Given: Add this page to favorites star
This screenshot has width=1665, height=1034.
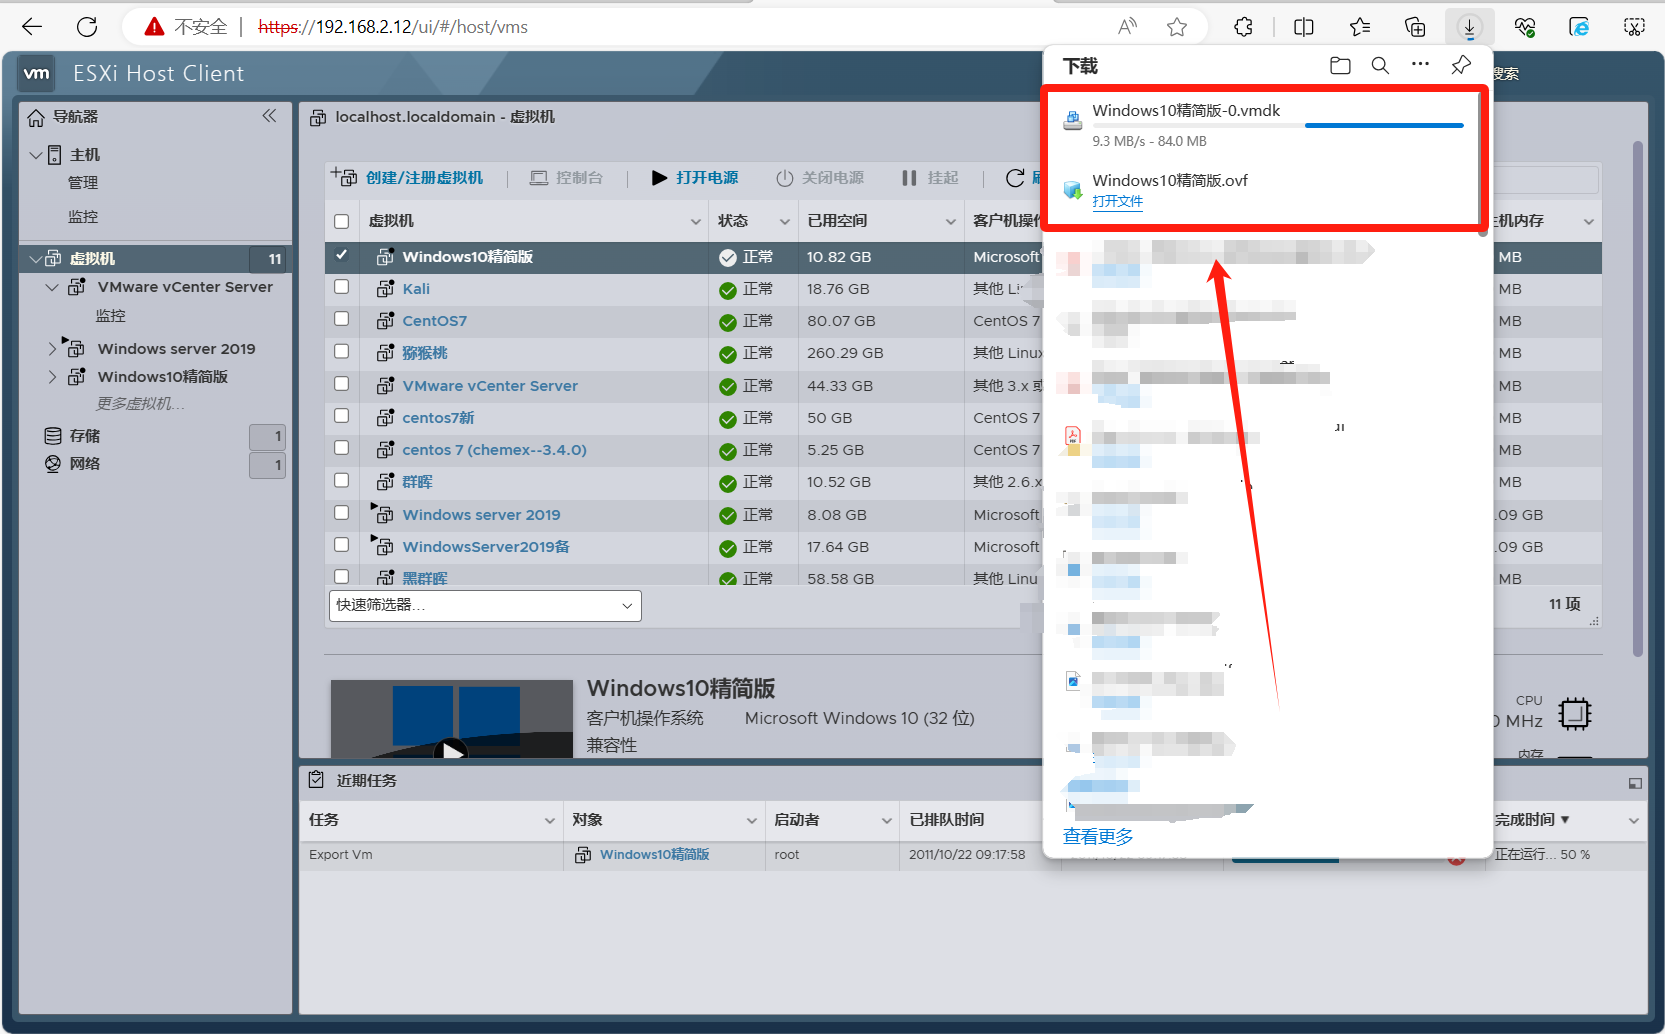Looking at the screenshot, I should coord(1177,27).
